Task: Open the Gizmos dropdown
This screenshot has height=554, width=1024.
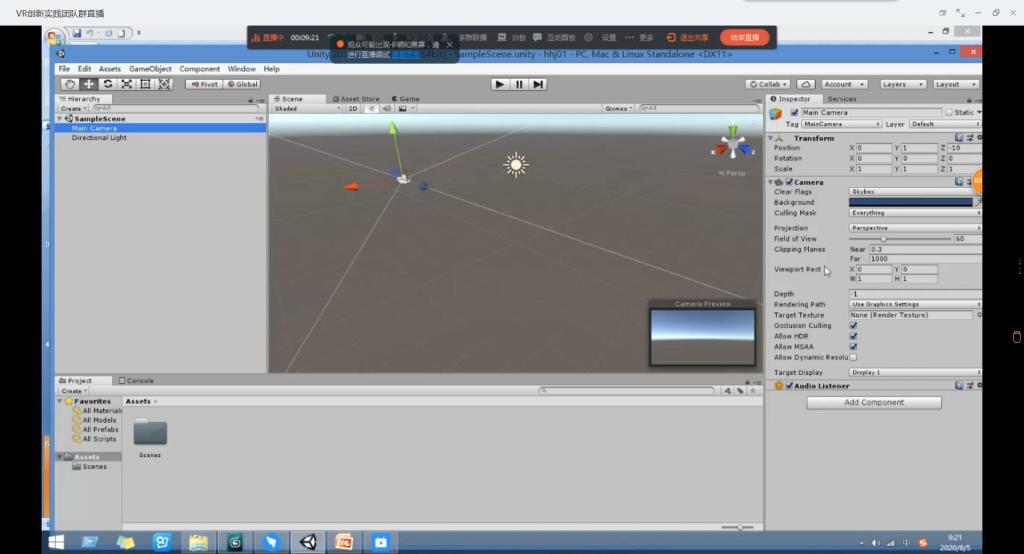Action: click(x=618, y=108)
